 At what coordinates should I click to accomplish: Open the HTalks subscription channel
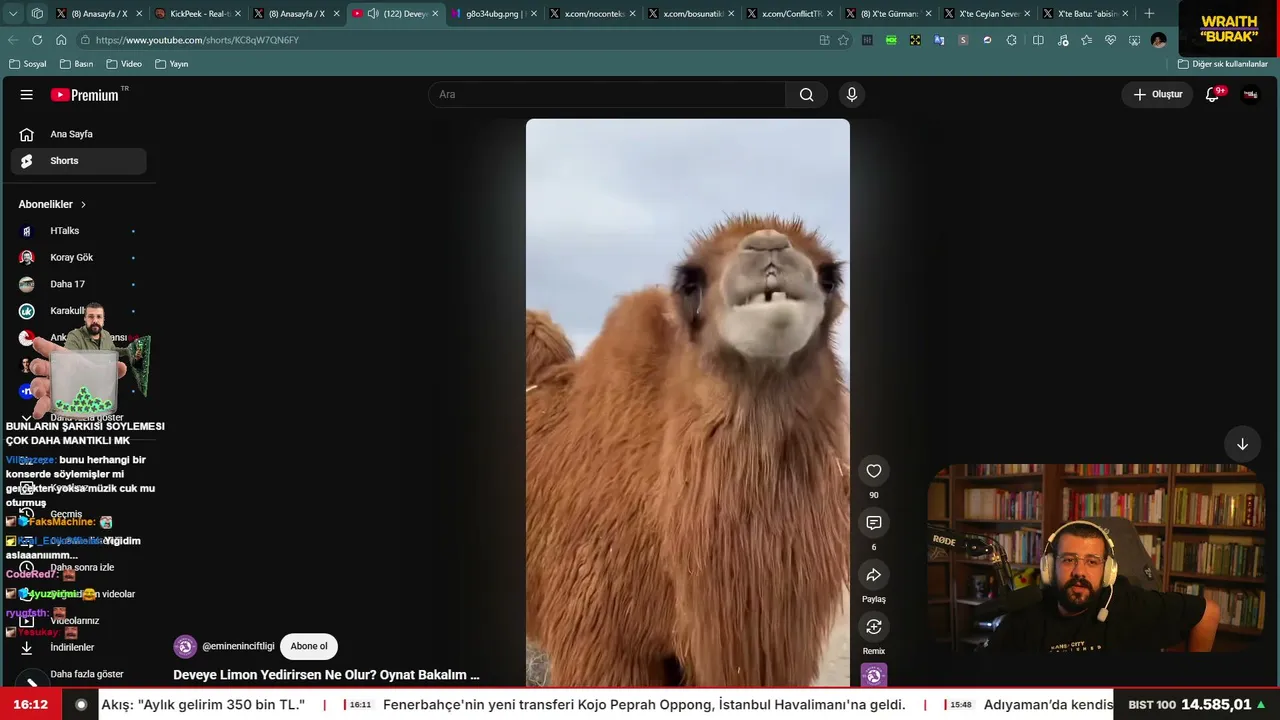[78, 231]
